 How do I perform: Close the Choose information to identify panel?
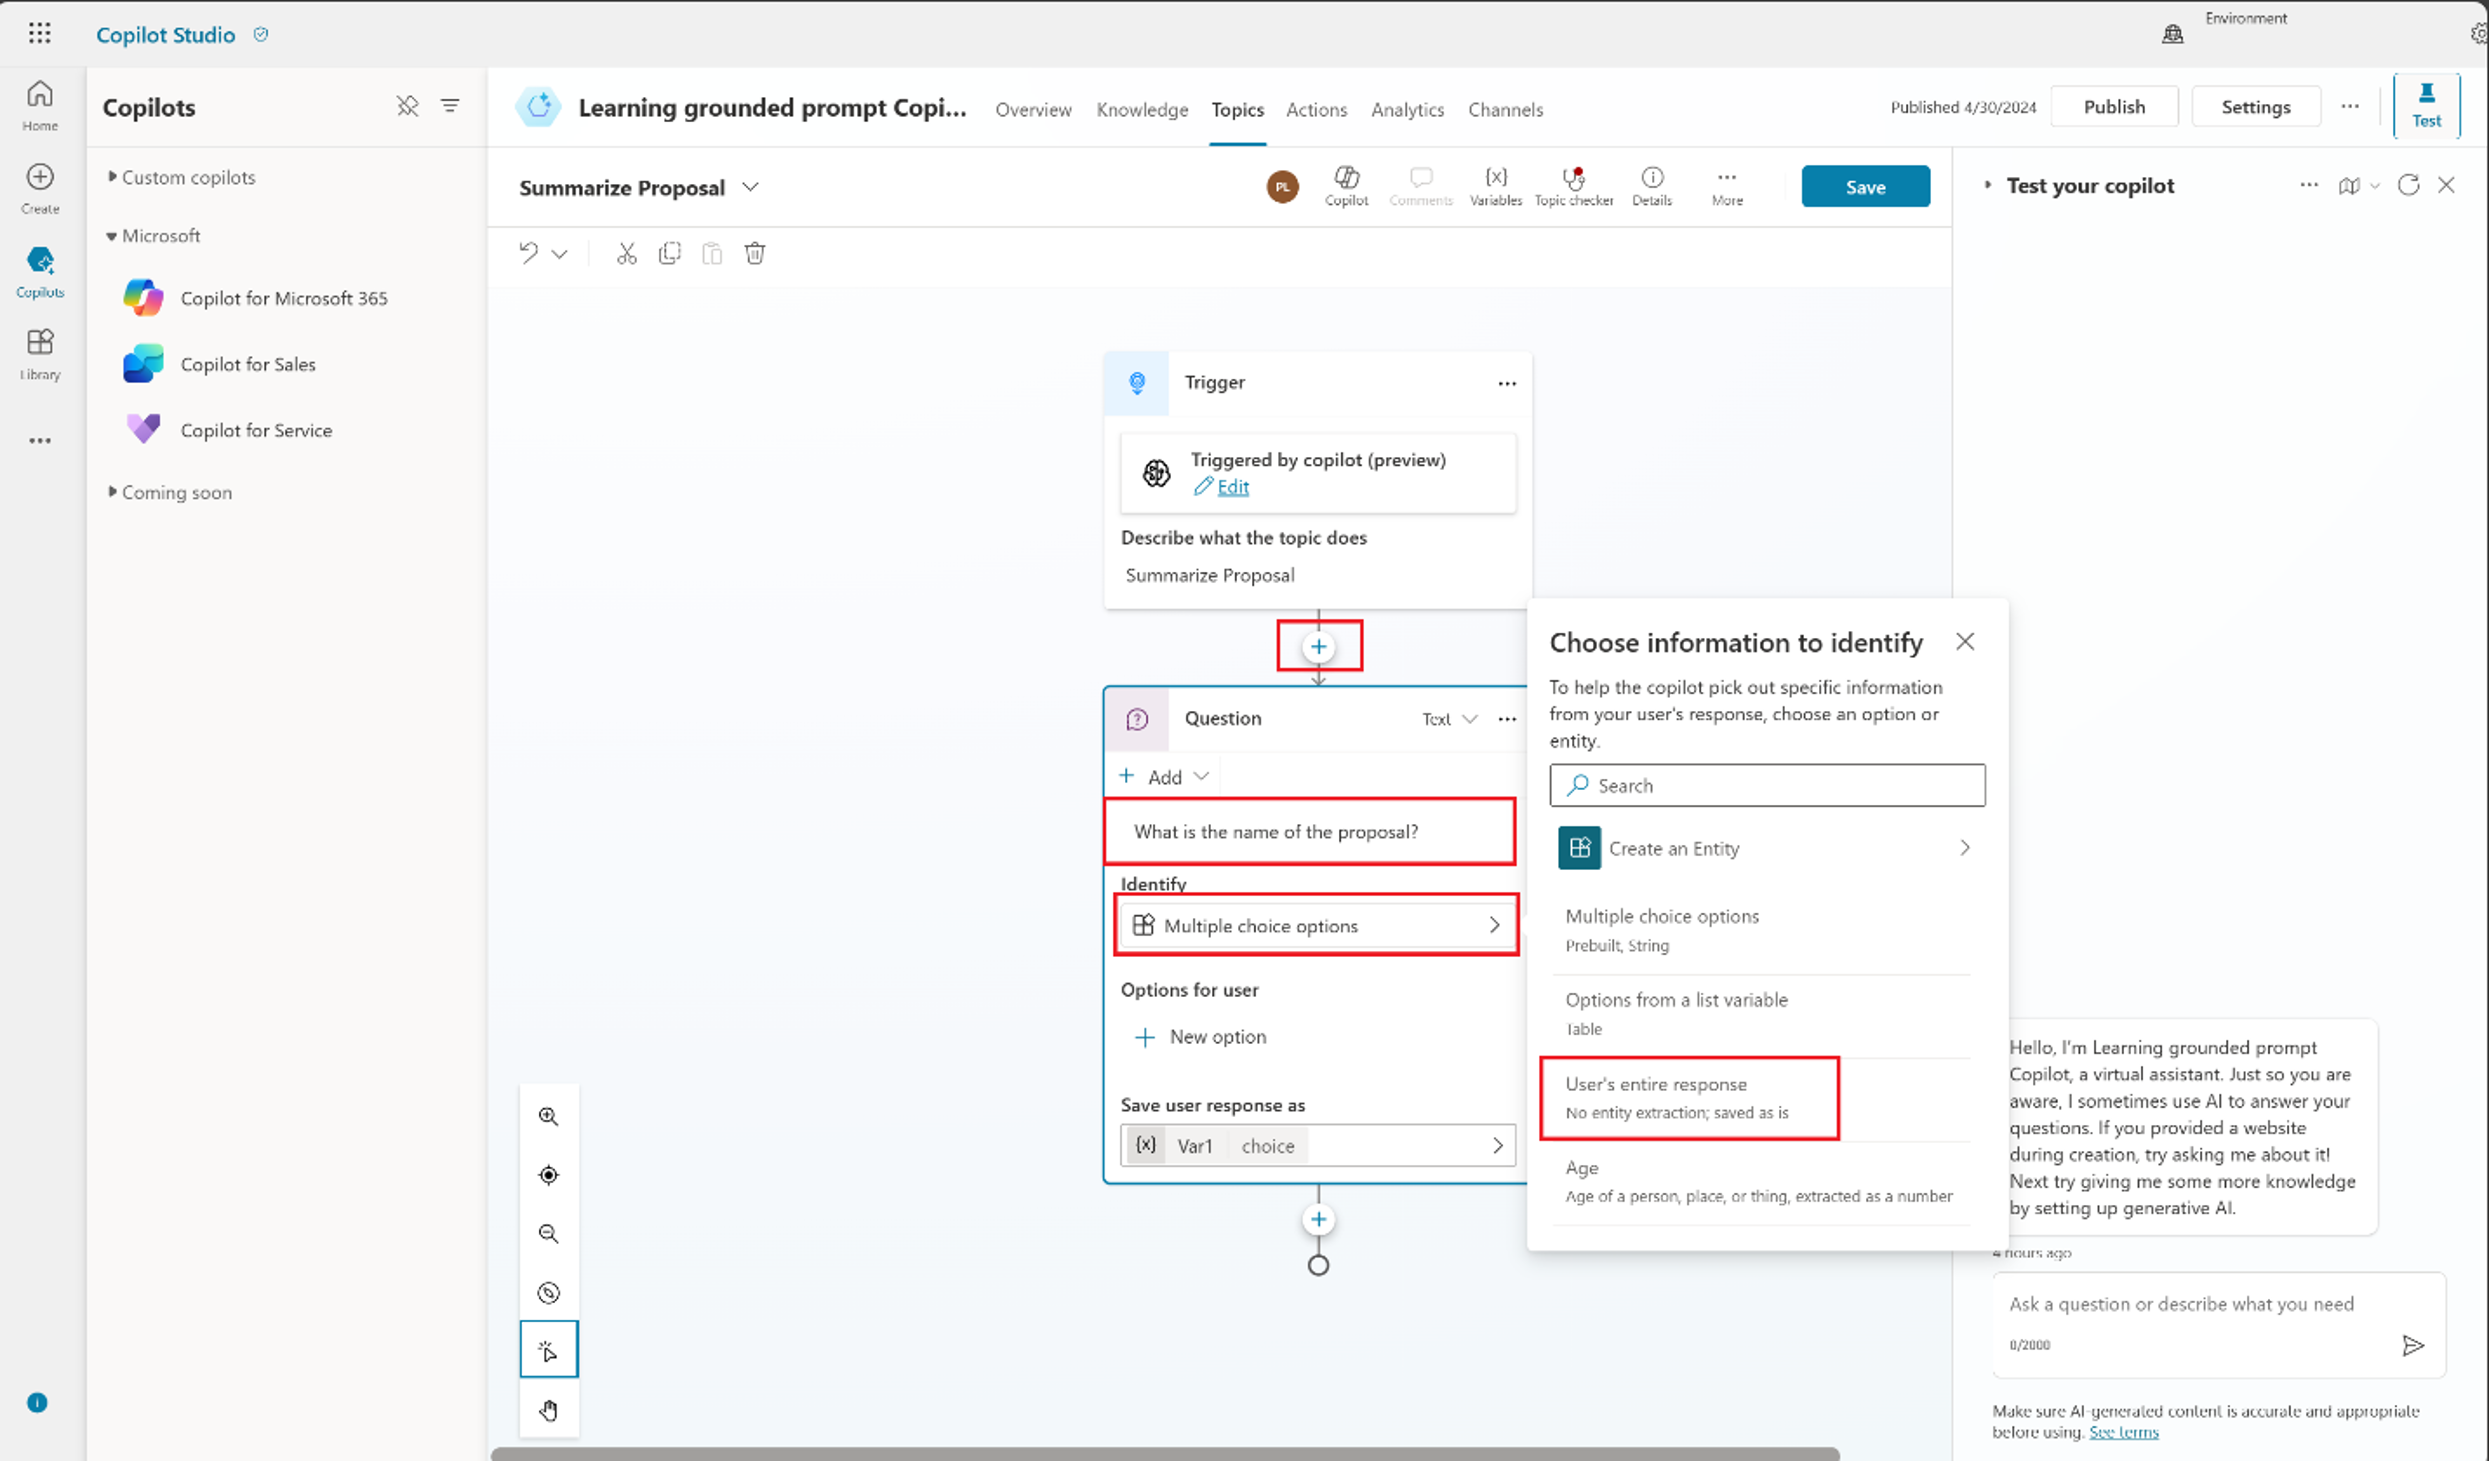click(x=1965, y=641)
